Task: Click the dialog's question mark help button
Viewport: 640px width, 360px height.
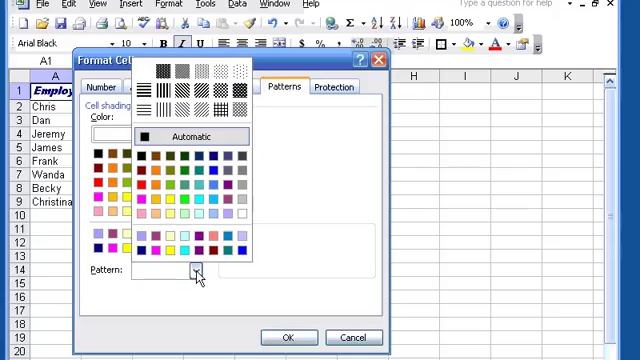Action: tap(360, 60)
